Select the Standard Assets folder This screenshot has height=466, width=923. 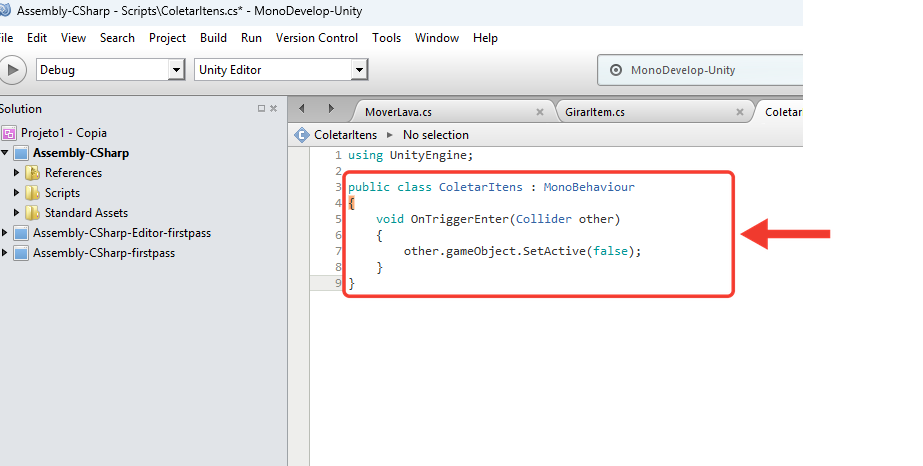87,213
